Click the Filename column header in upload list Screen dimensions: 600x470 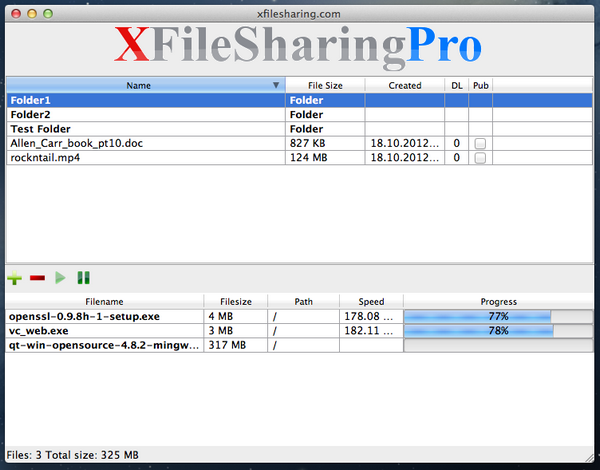tap(104, 302)
